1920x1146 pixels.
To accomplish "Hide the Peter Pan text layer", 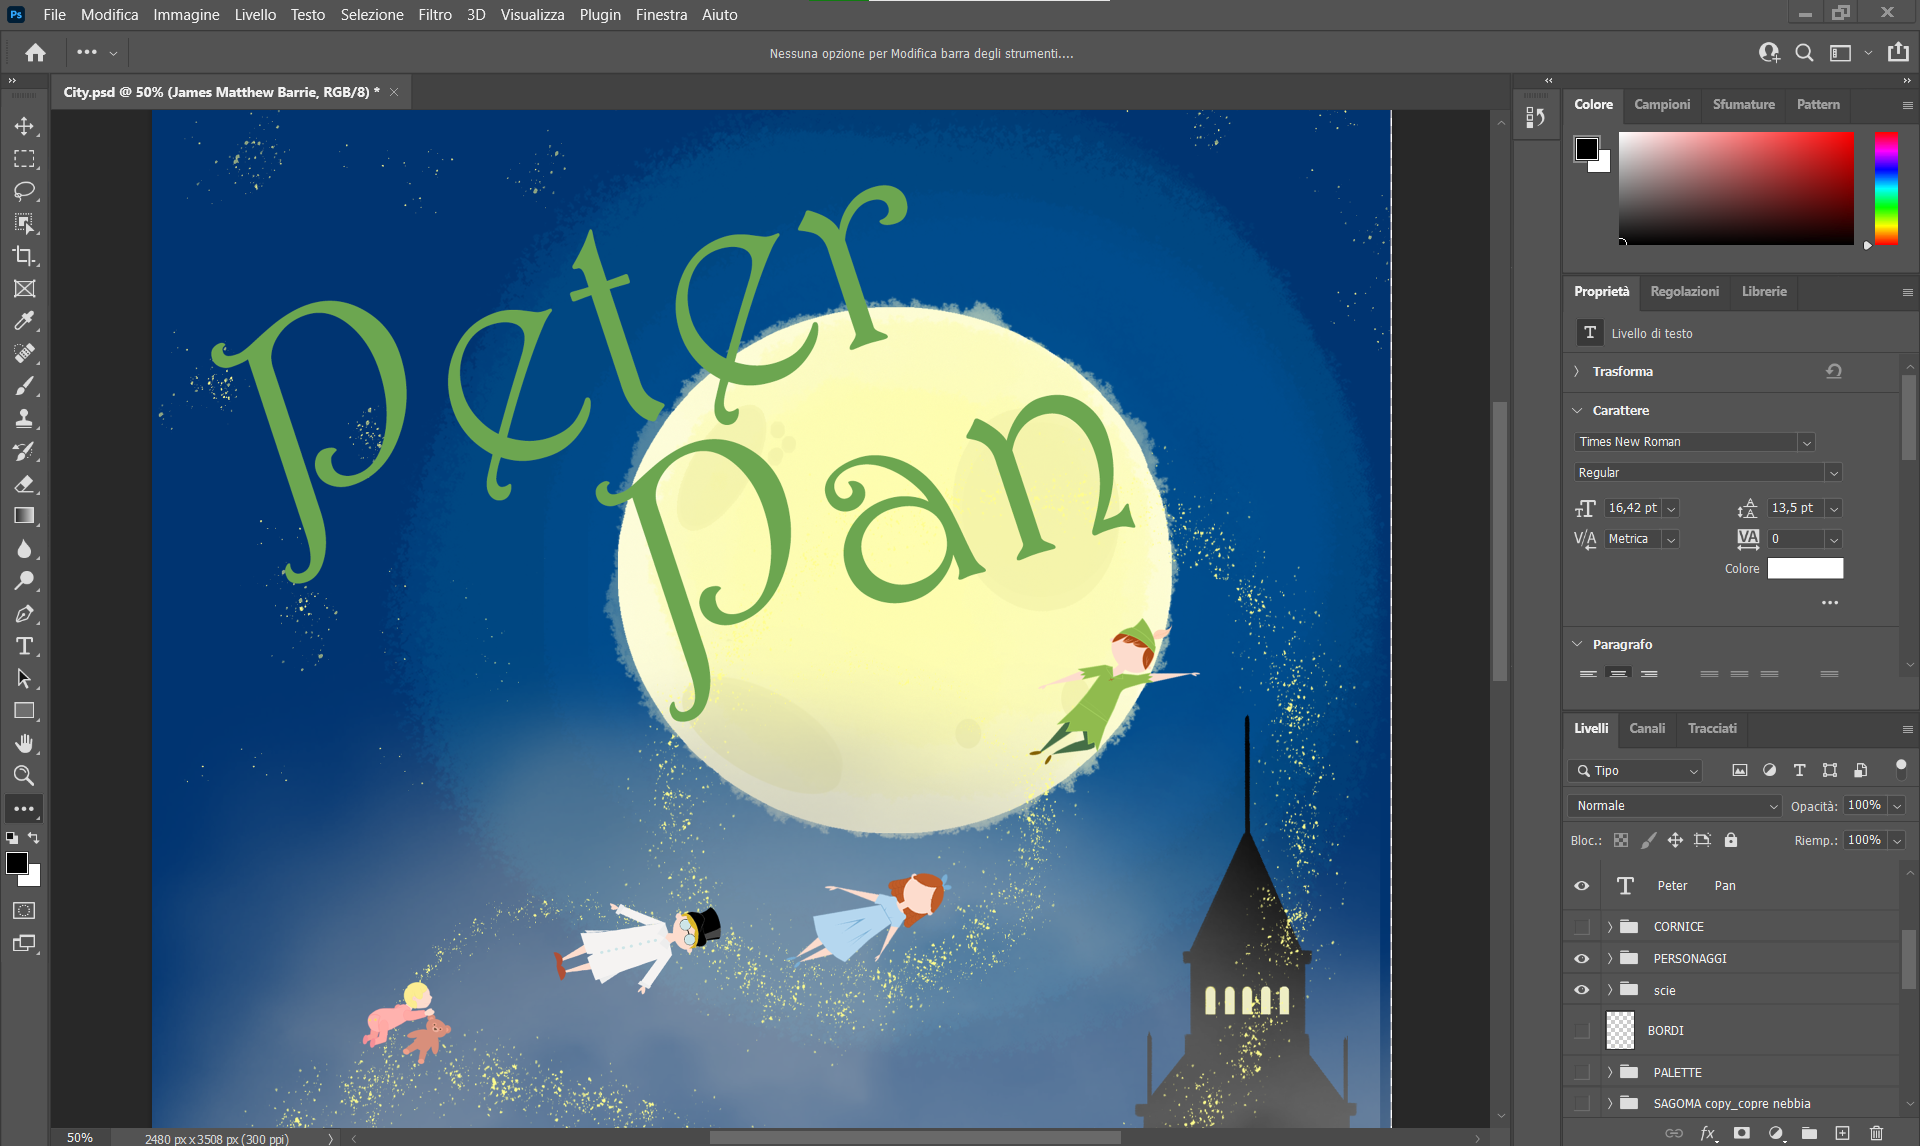I will 1581,886.
